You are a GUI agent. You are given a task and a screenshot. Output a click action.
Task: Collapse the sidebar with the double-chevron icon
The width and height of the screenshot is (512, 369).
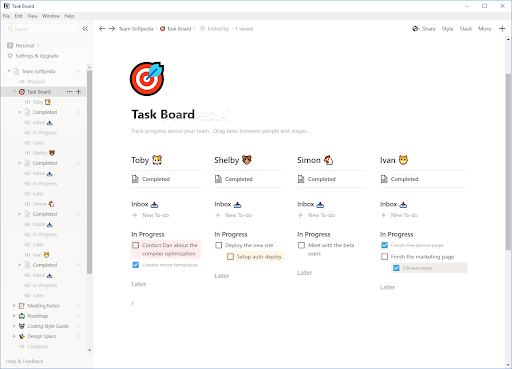click(x=85, y=29)
